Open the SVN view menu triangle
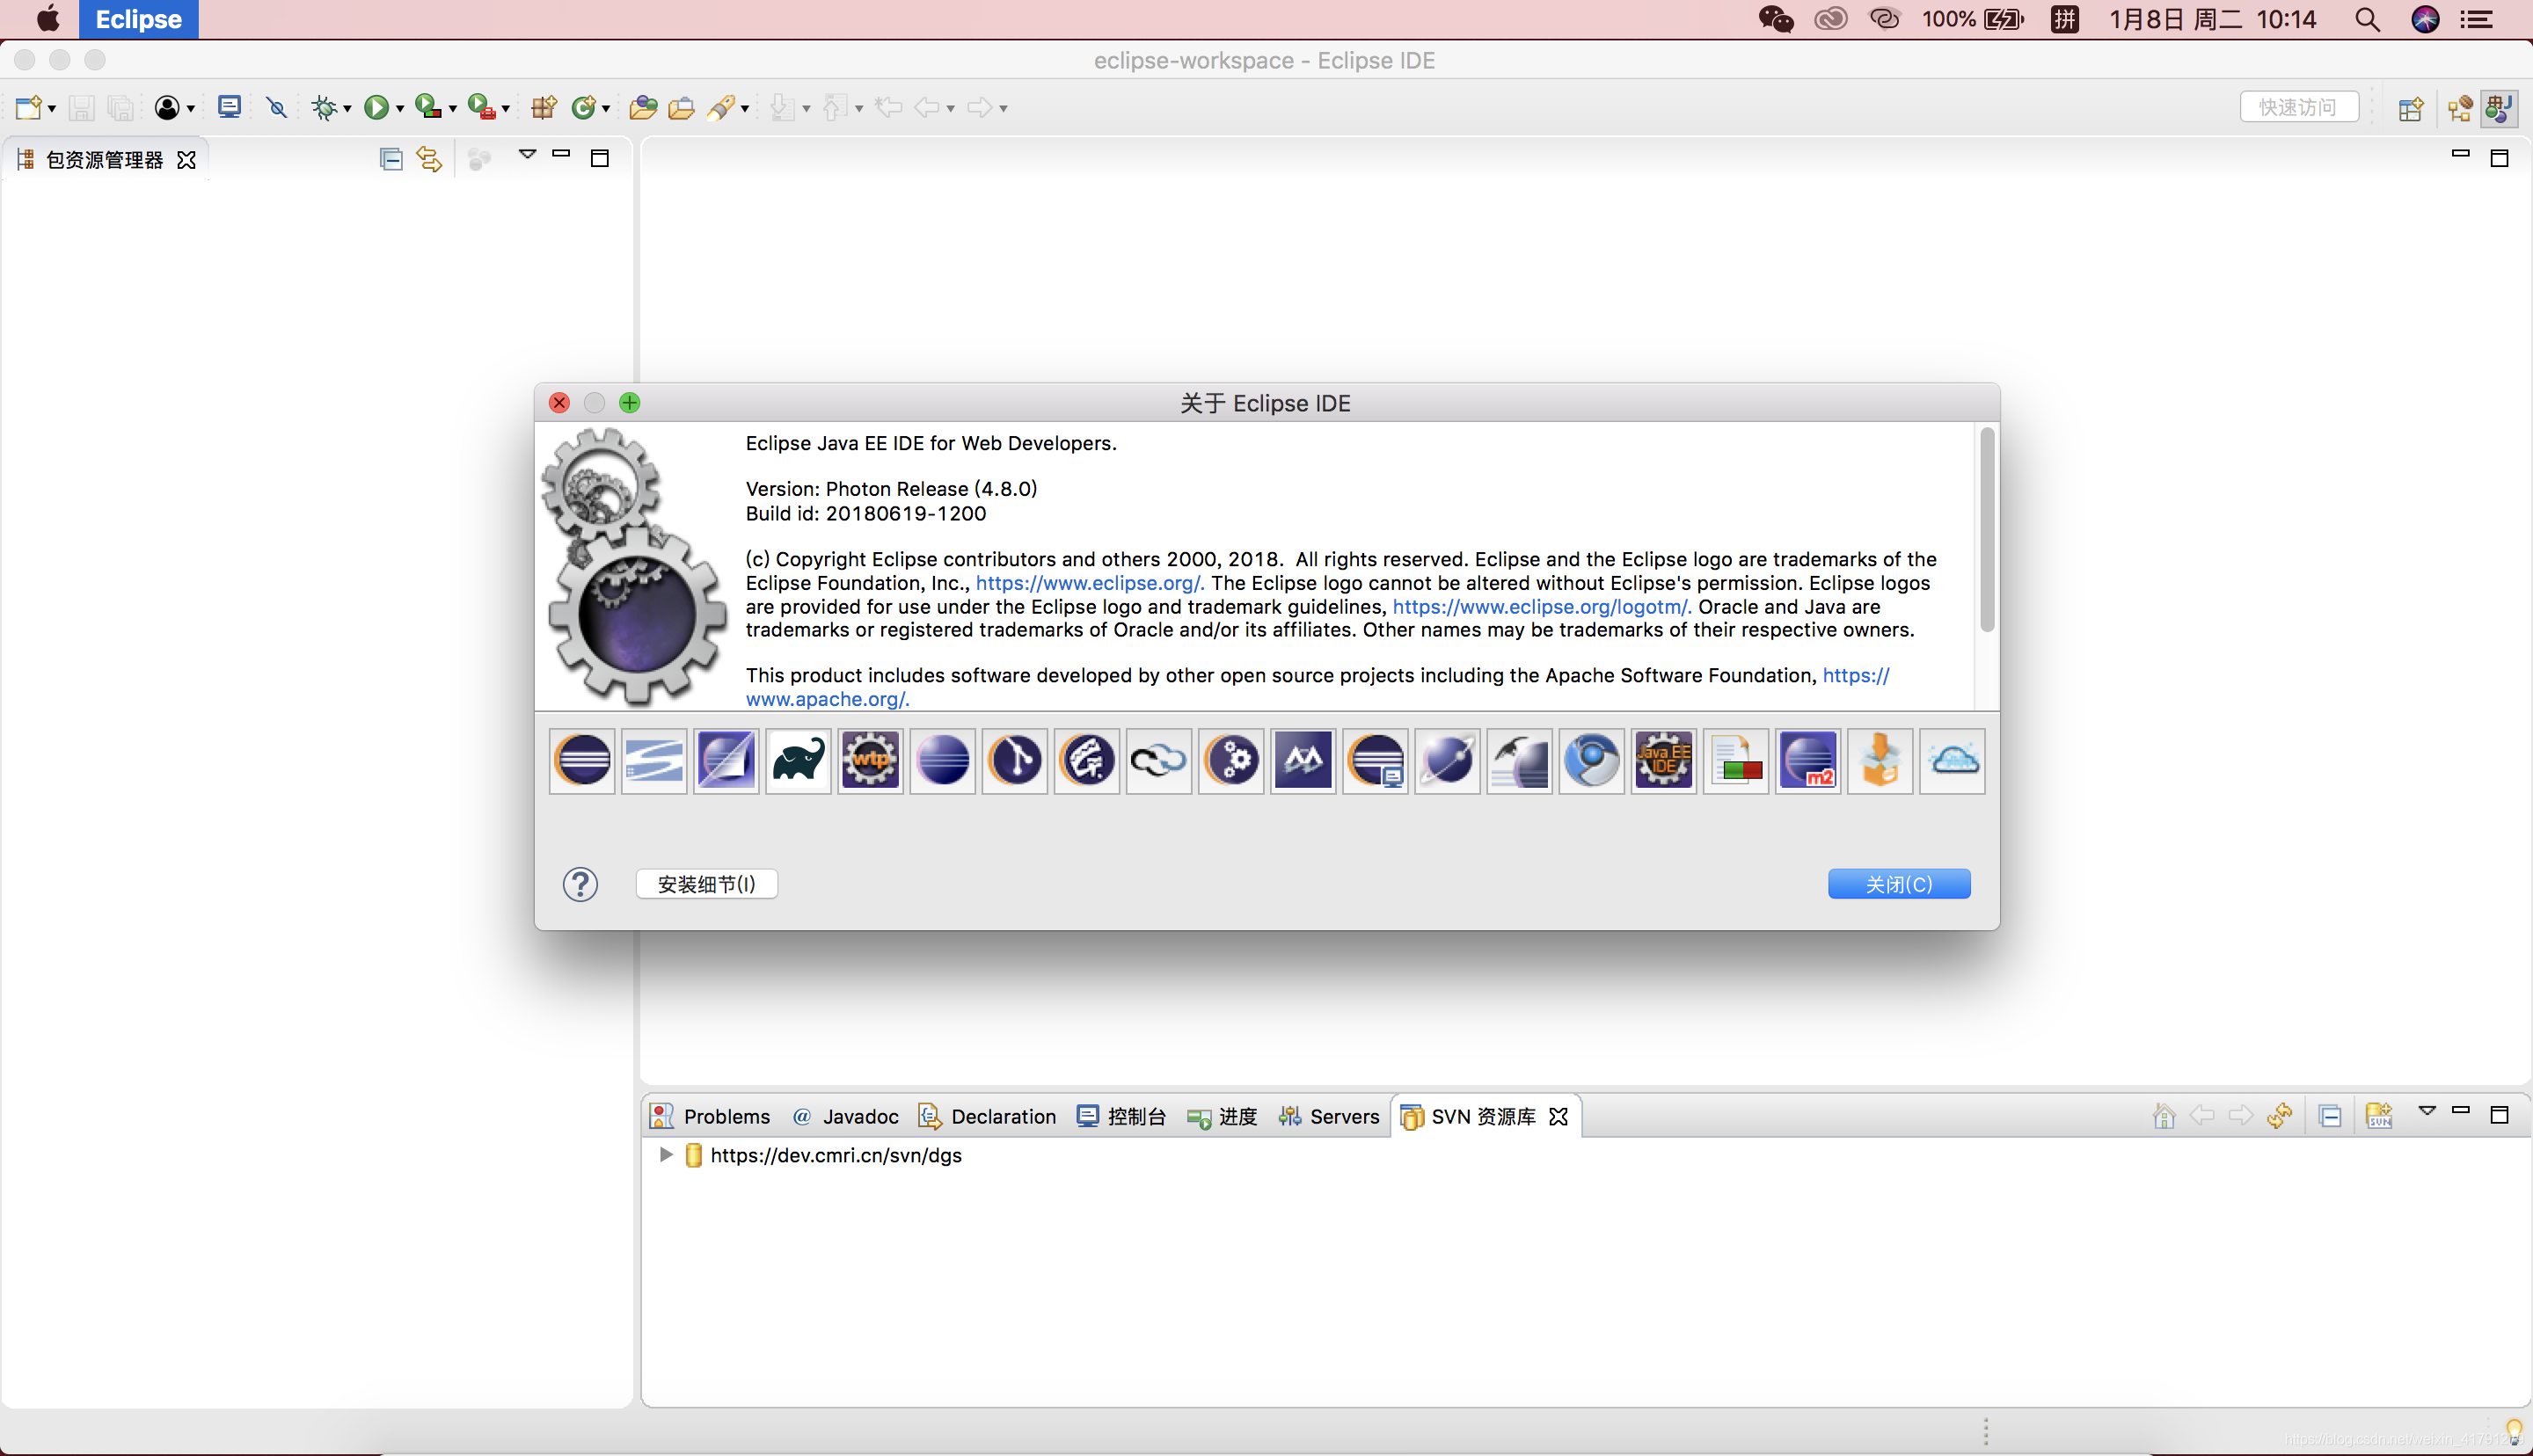 point(2427,1111)
